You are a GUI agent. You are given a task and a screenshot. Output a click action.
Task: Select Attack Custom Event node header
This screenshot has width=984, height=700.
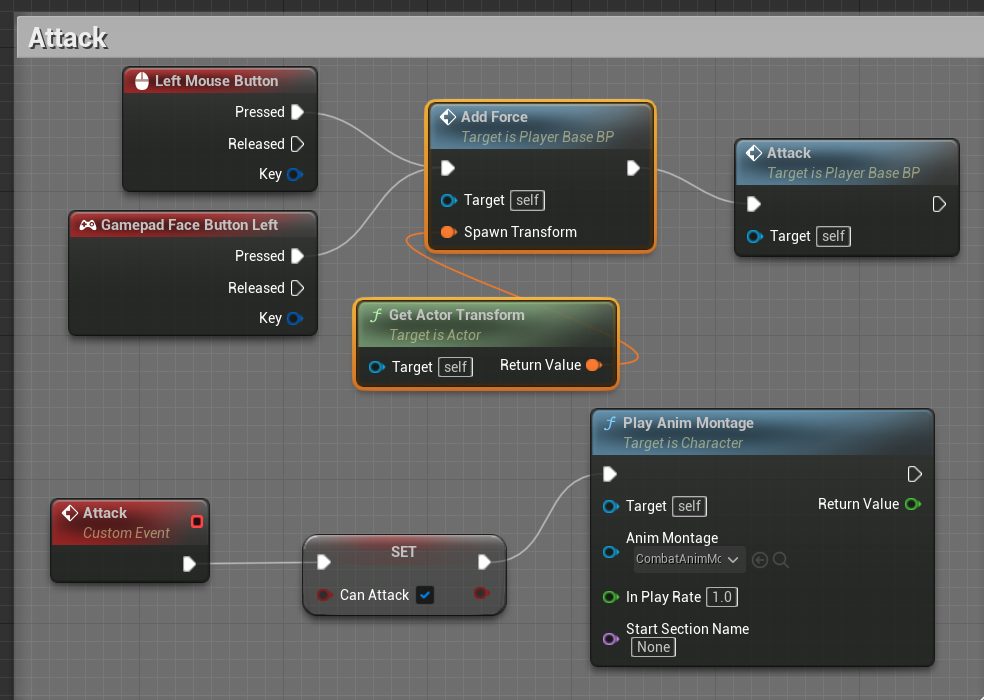[x=130, y=522]
